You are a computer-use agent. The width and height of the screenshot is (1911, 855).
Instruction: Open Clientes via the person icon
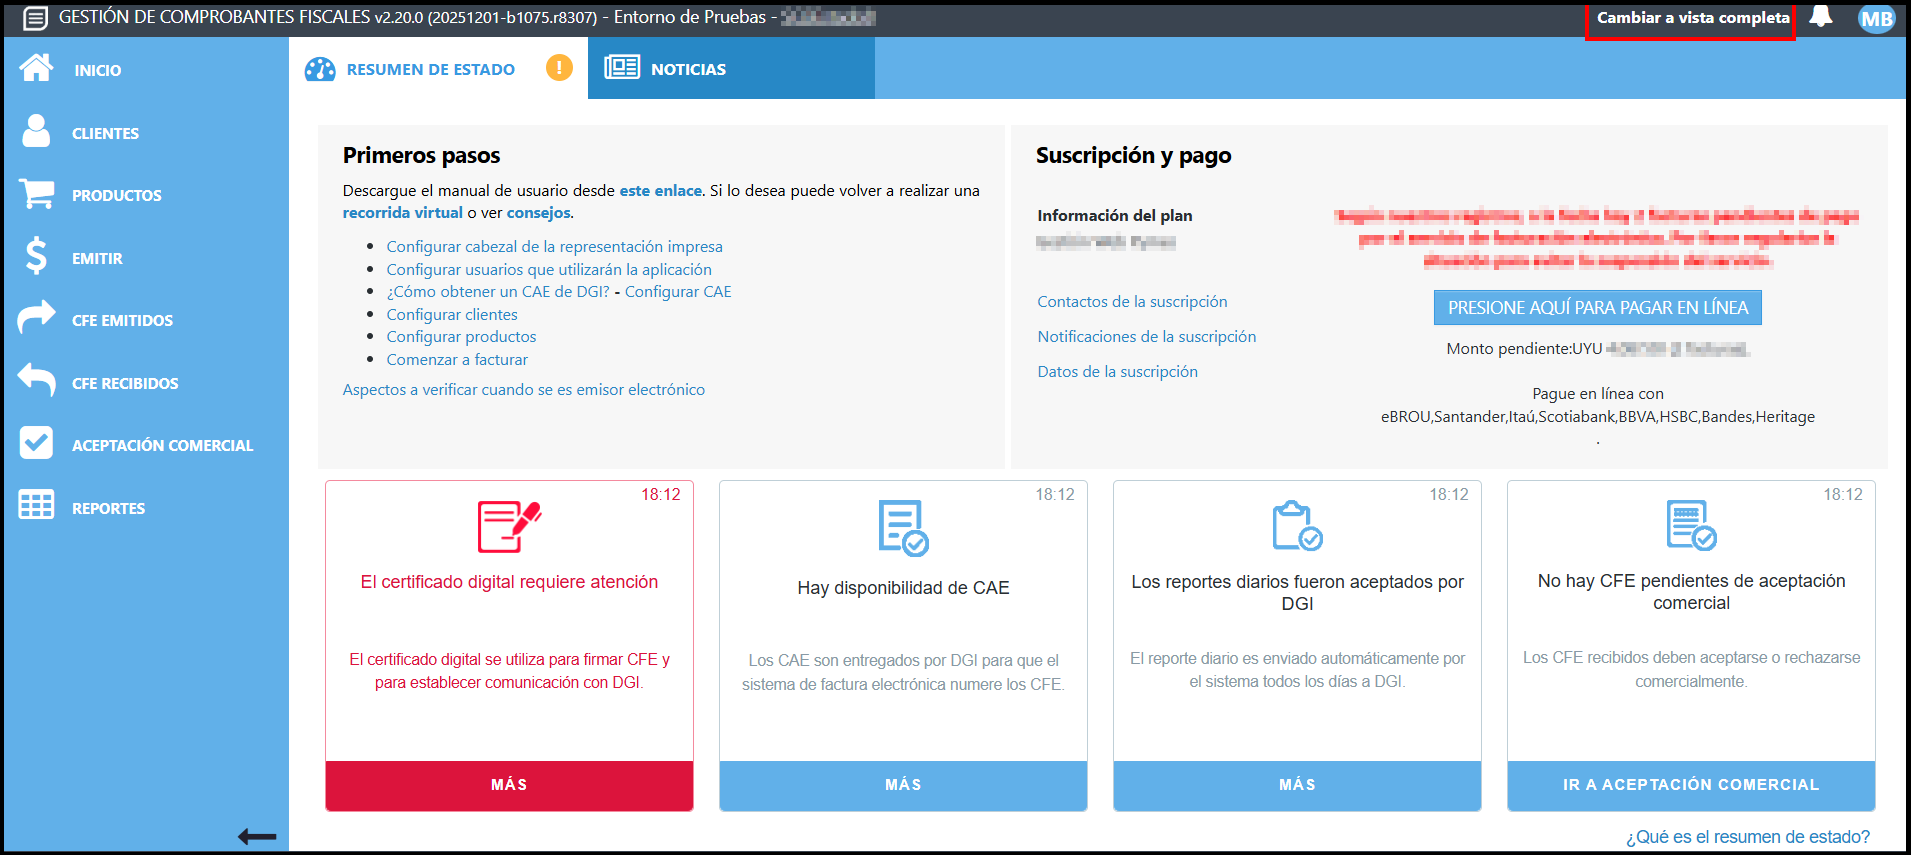[37, 132]
